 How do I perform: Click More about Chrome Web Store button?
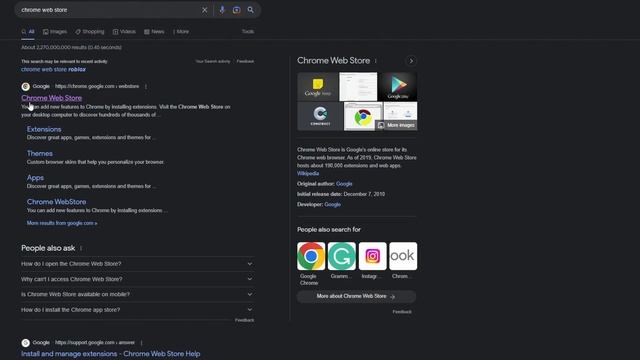tap(356, 296)
